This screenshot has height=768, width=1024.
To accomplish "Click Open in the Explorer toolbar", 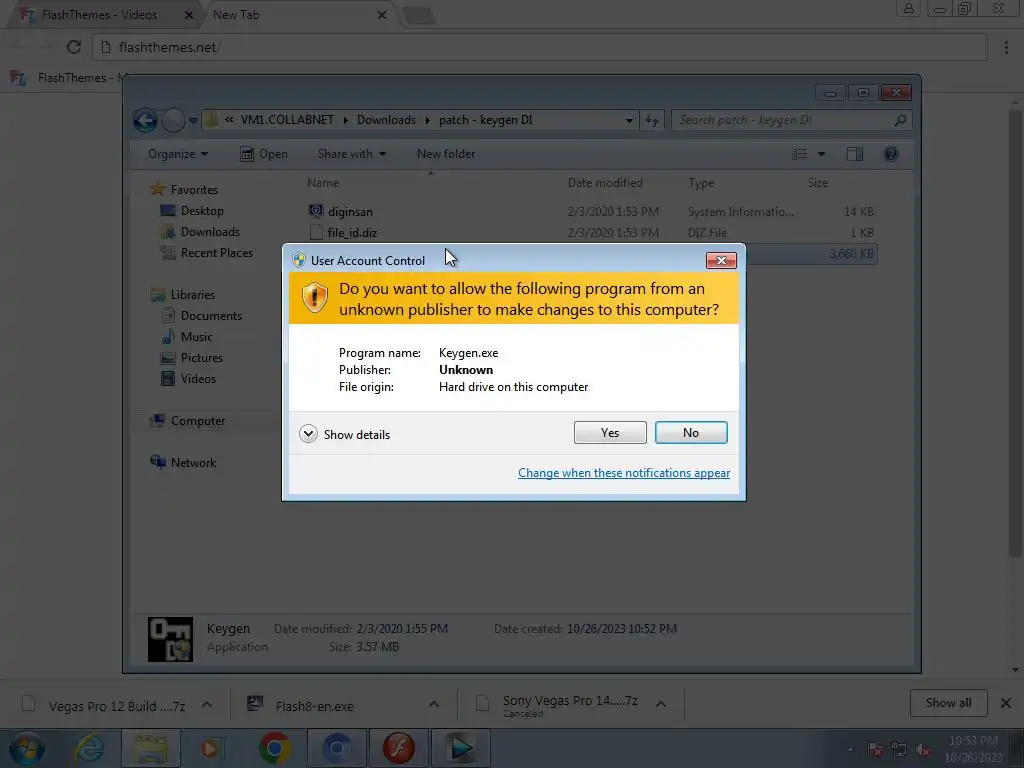I will tap(264, 154).
